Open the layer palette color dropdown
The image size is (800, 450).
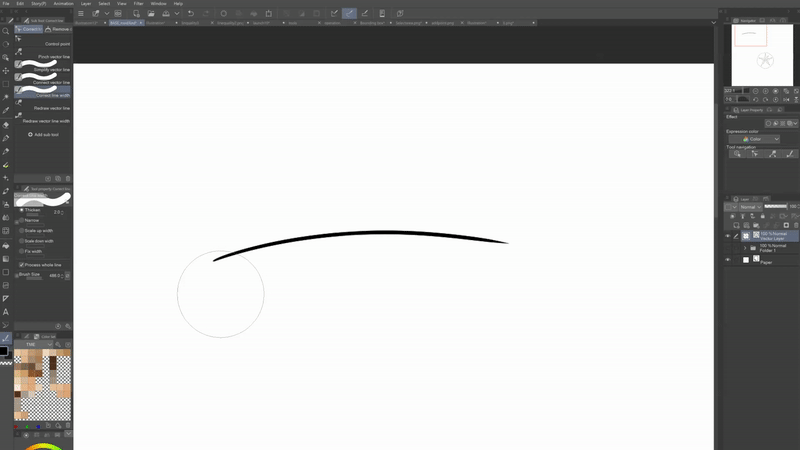731,207
